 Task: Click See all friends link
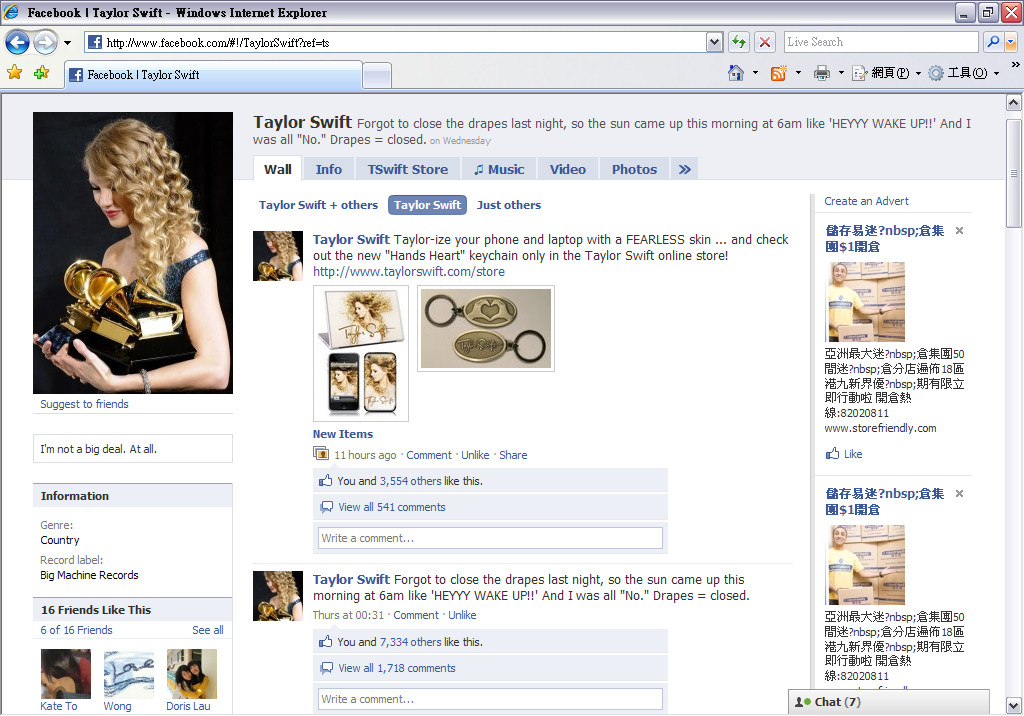tap(208, 630)
